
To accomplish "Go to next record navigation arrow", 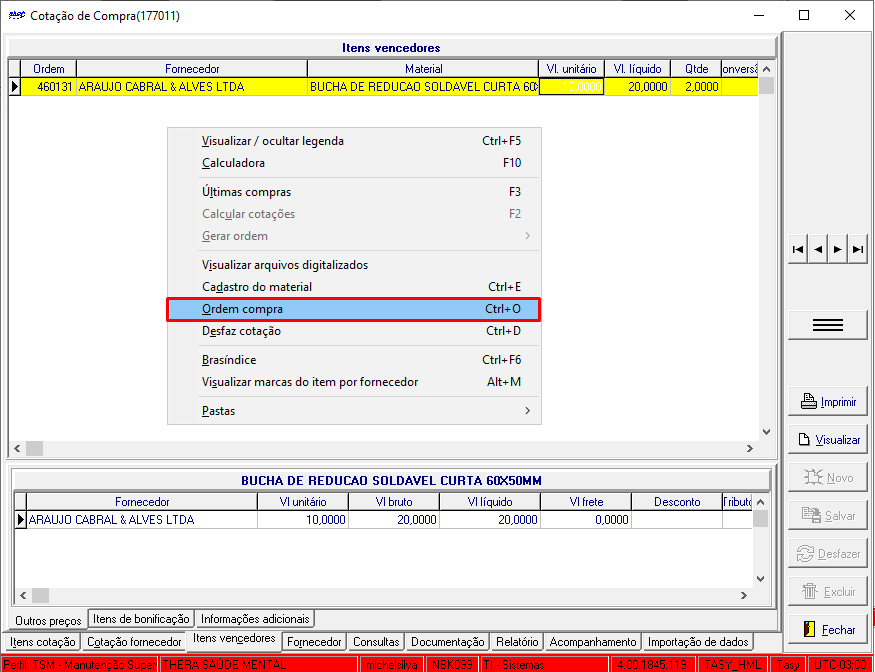I will pos(838,249).
